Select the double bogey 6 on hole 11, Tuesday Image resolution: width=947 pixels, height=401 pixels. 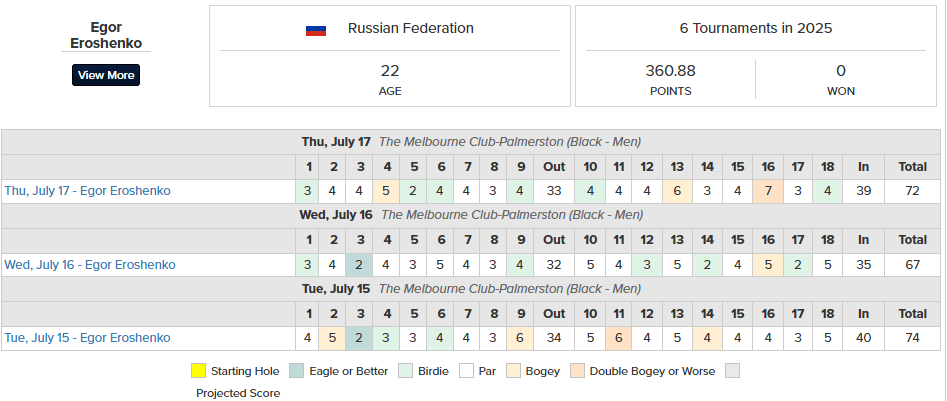tap(618, 338)
